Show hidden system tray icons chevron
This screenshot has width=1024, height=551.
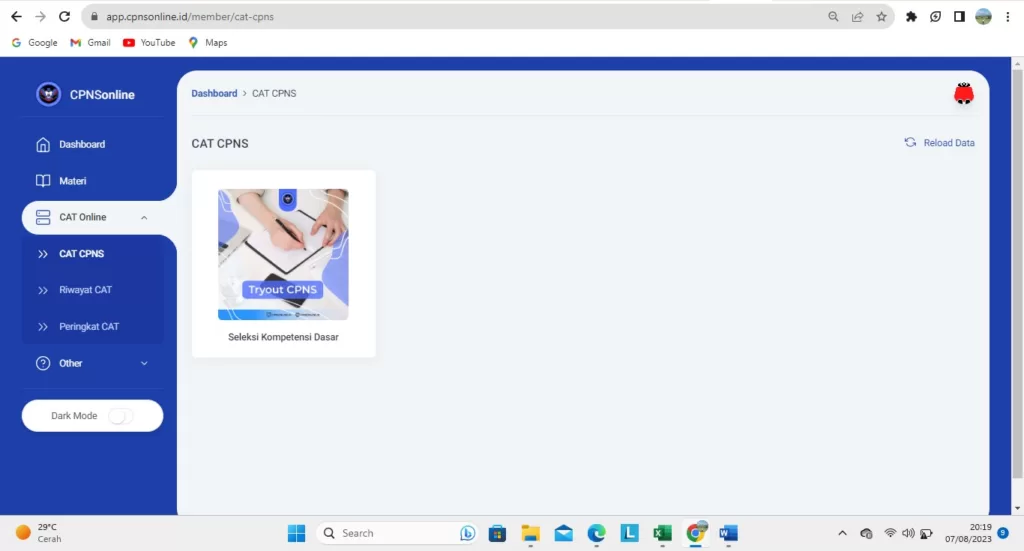[842, 533]
